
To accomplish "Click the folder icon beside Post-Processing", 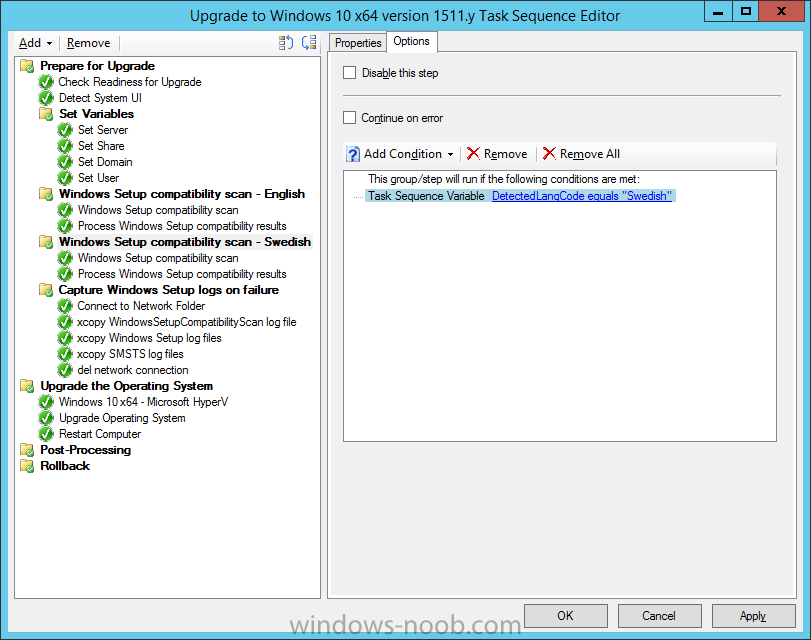I will click(x=27, y=450).
